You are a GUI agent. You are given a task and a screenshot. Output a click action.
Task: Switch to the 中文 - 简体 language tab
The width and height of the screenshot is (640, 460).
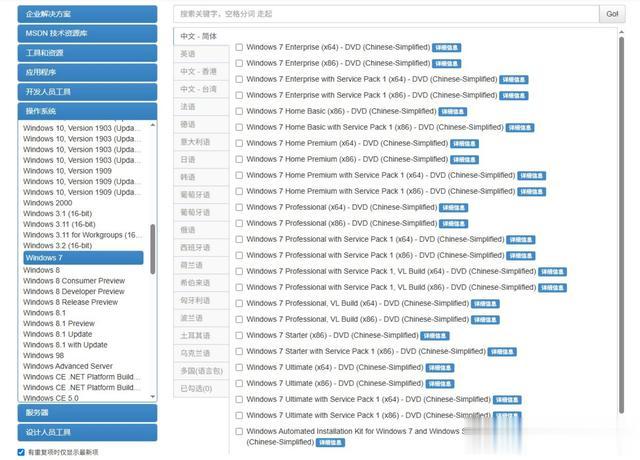click(201, 36)
